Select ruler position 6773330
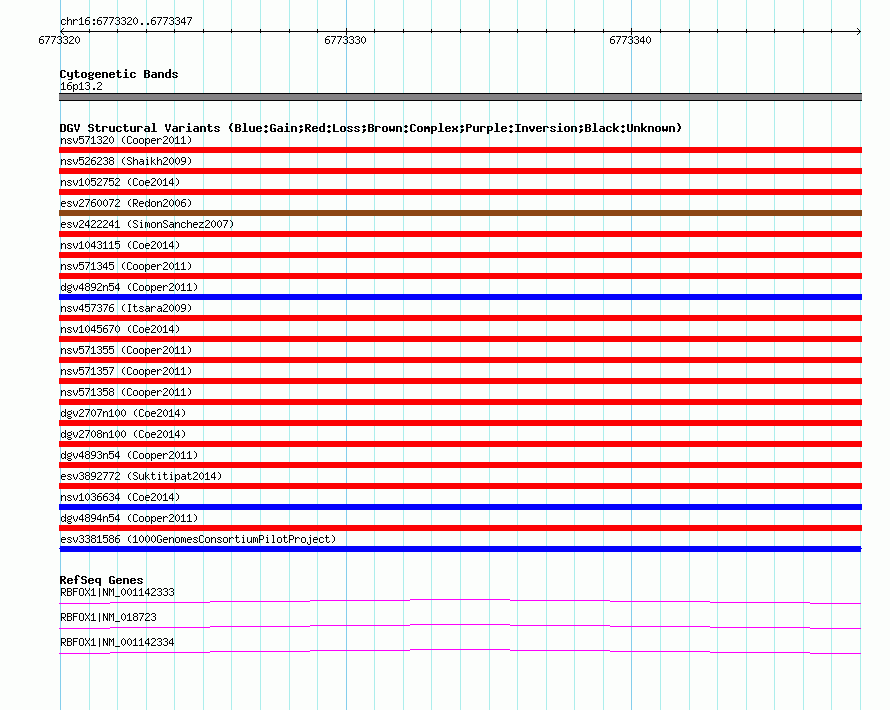 coord(345,40)
